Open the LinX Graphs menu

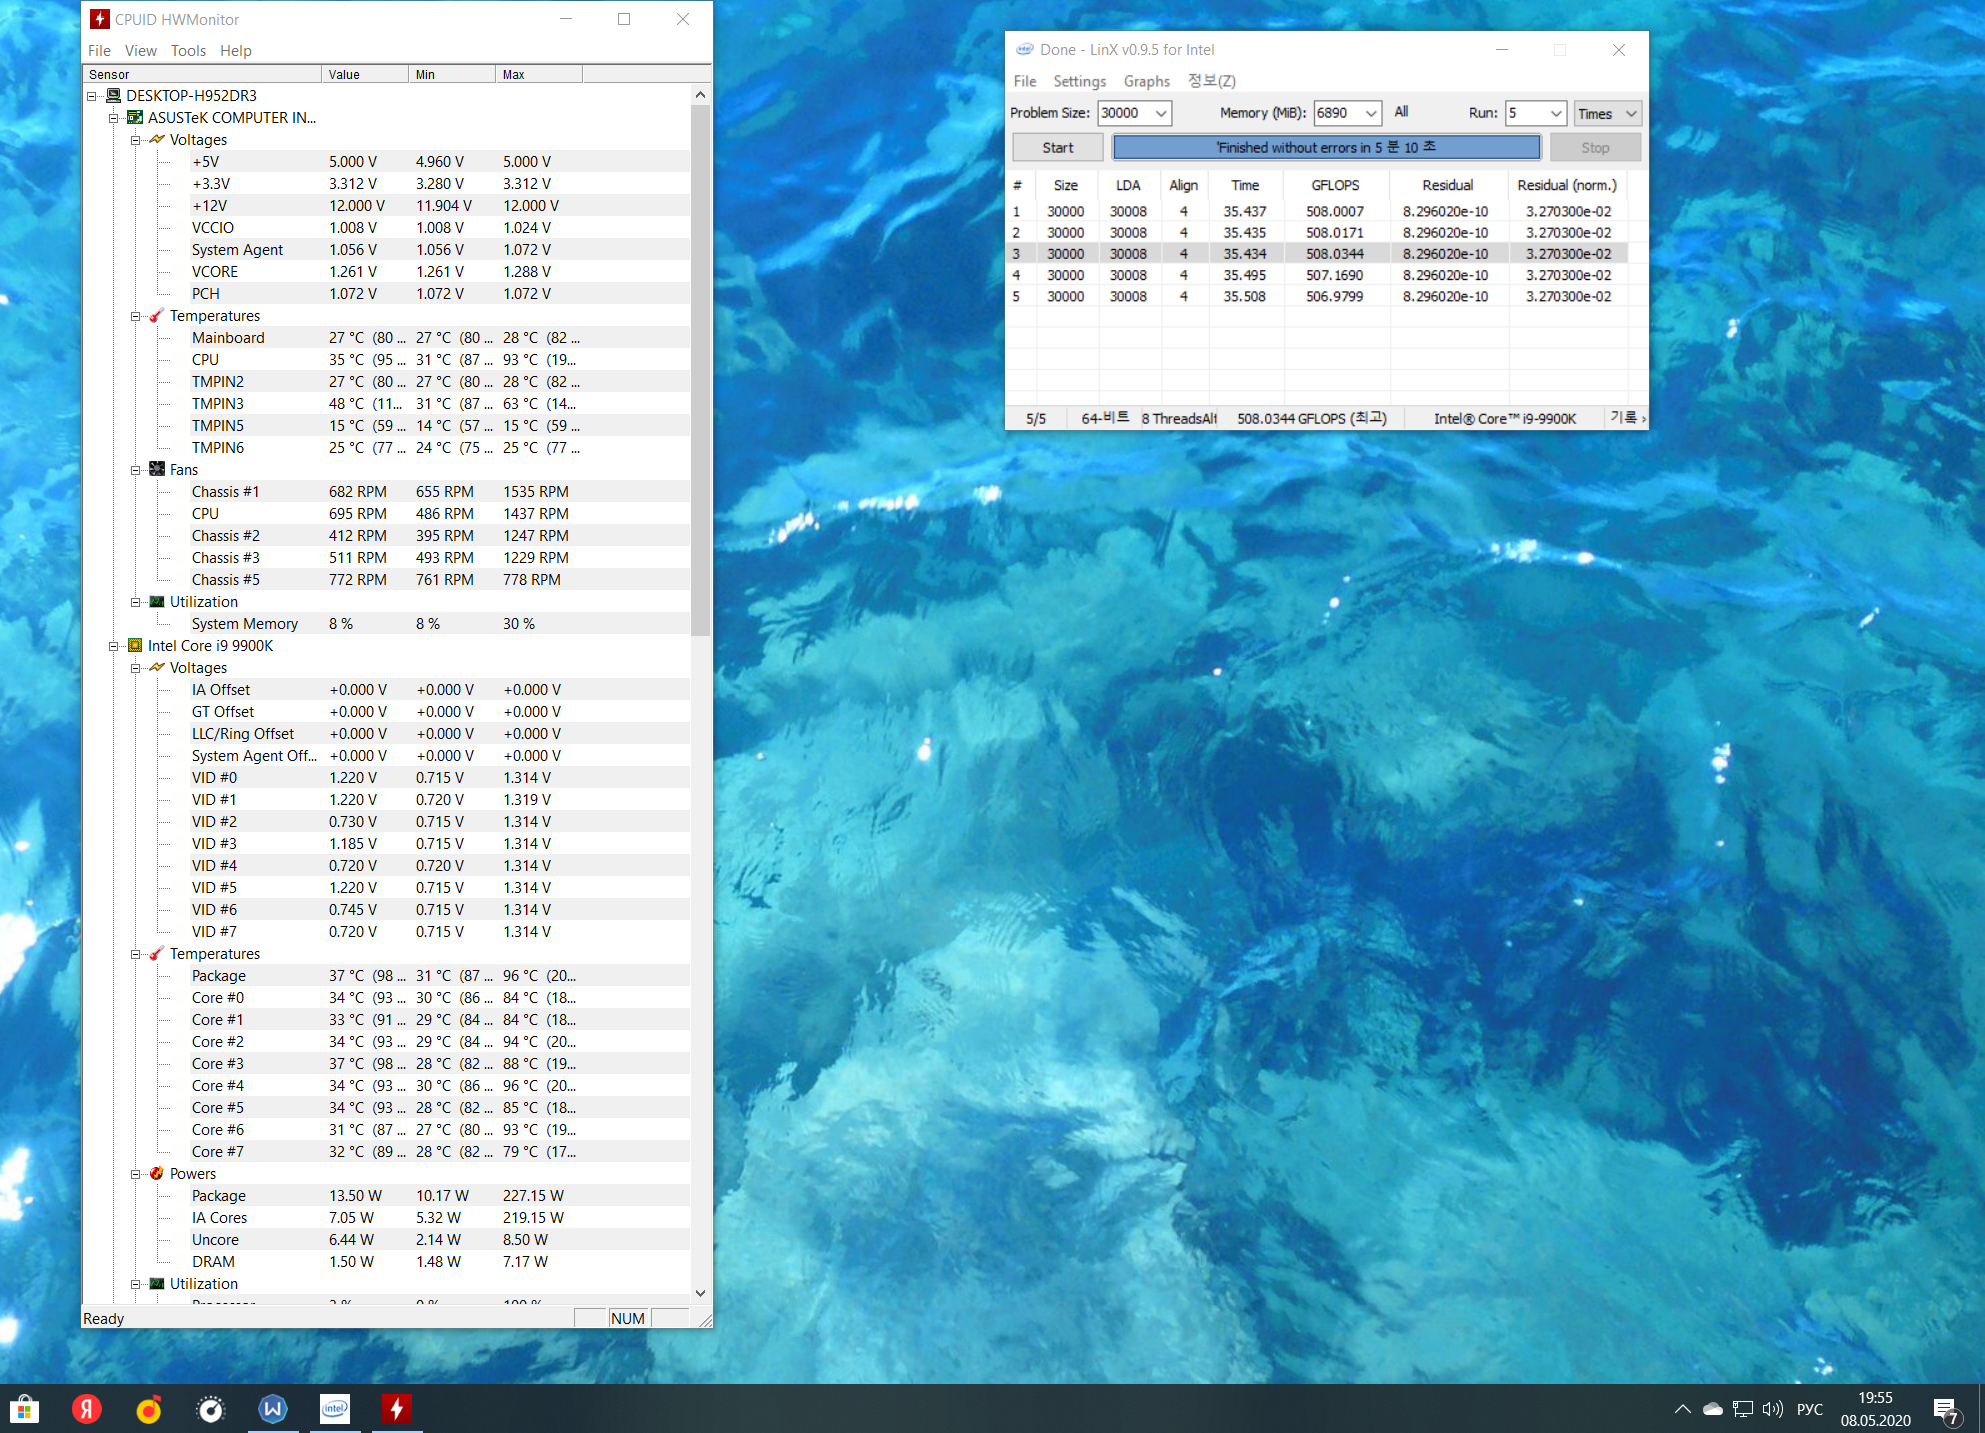[x=1146, y=81]
